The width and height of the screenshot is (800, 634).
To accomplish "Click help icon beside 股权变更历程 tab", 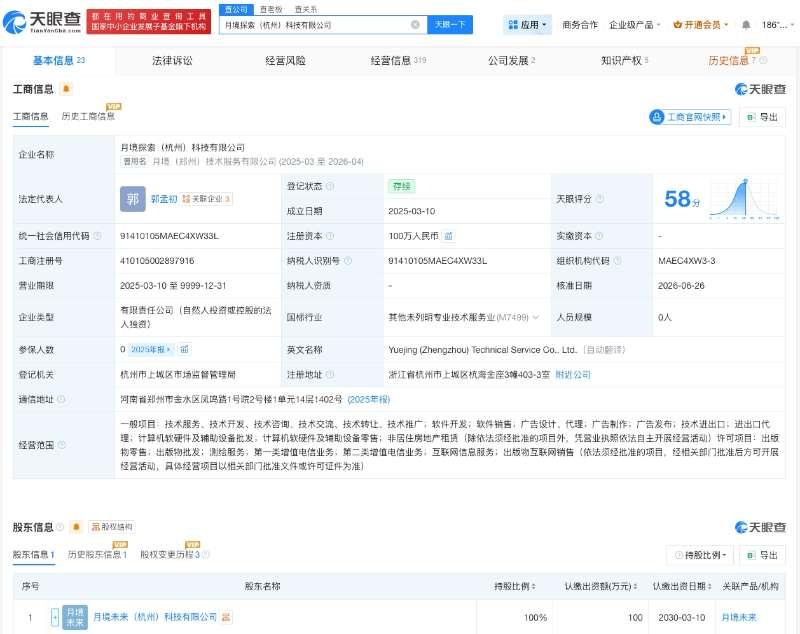I will click(x=206, y=554).
